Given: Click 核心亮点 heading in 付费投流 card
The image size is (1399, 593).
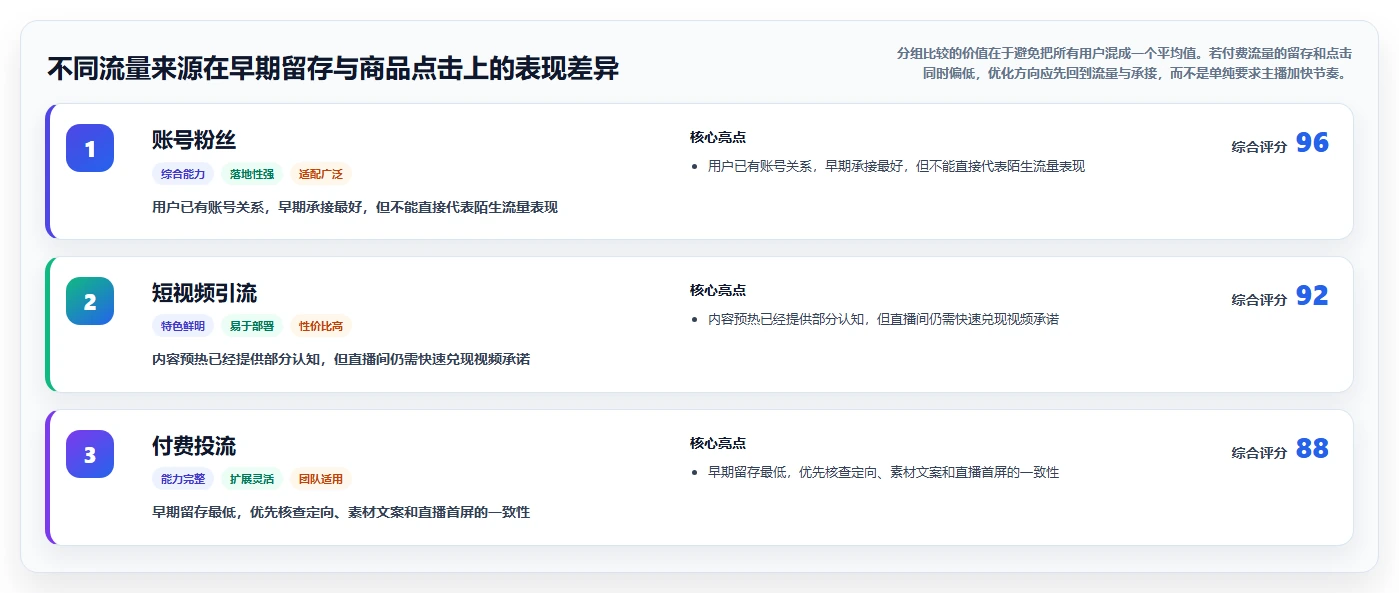Looking at the screenshot, I should [x=718, y=443].
